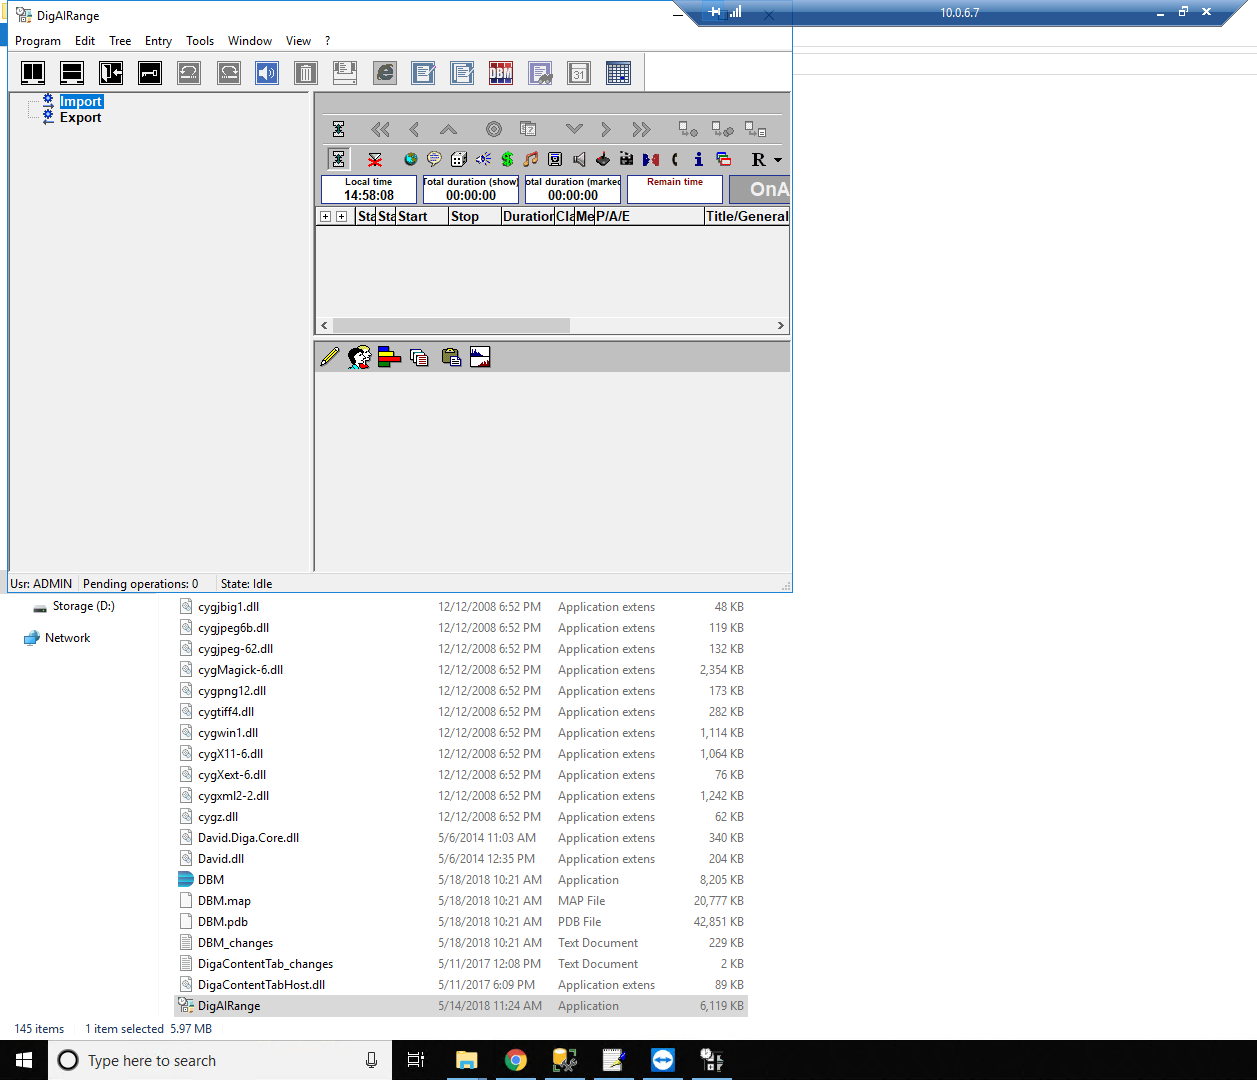The image size is (1257, 1080).
Task: Open the Entry menu
Action: 158,41
